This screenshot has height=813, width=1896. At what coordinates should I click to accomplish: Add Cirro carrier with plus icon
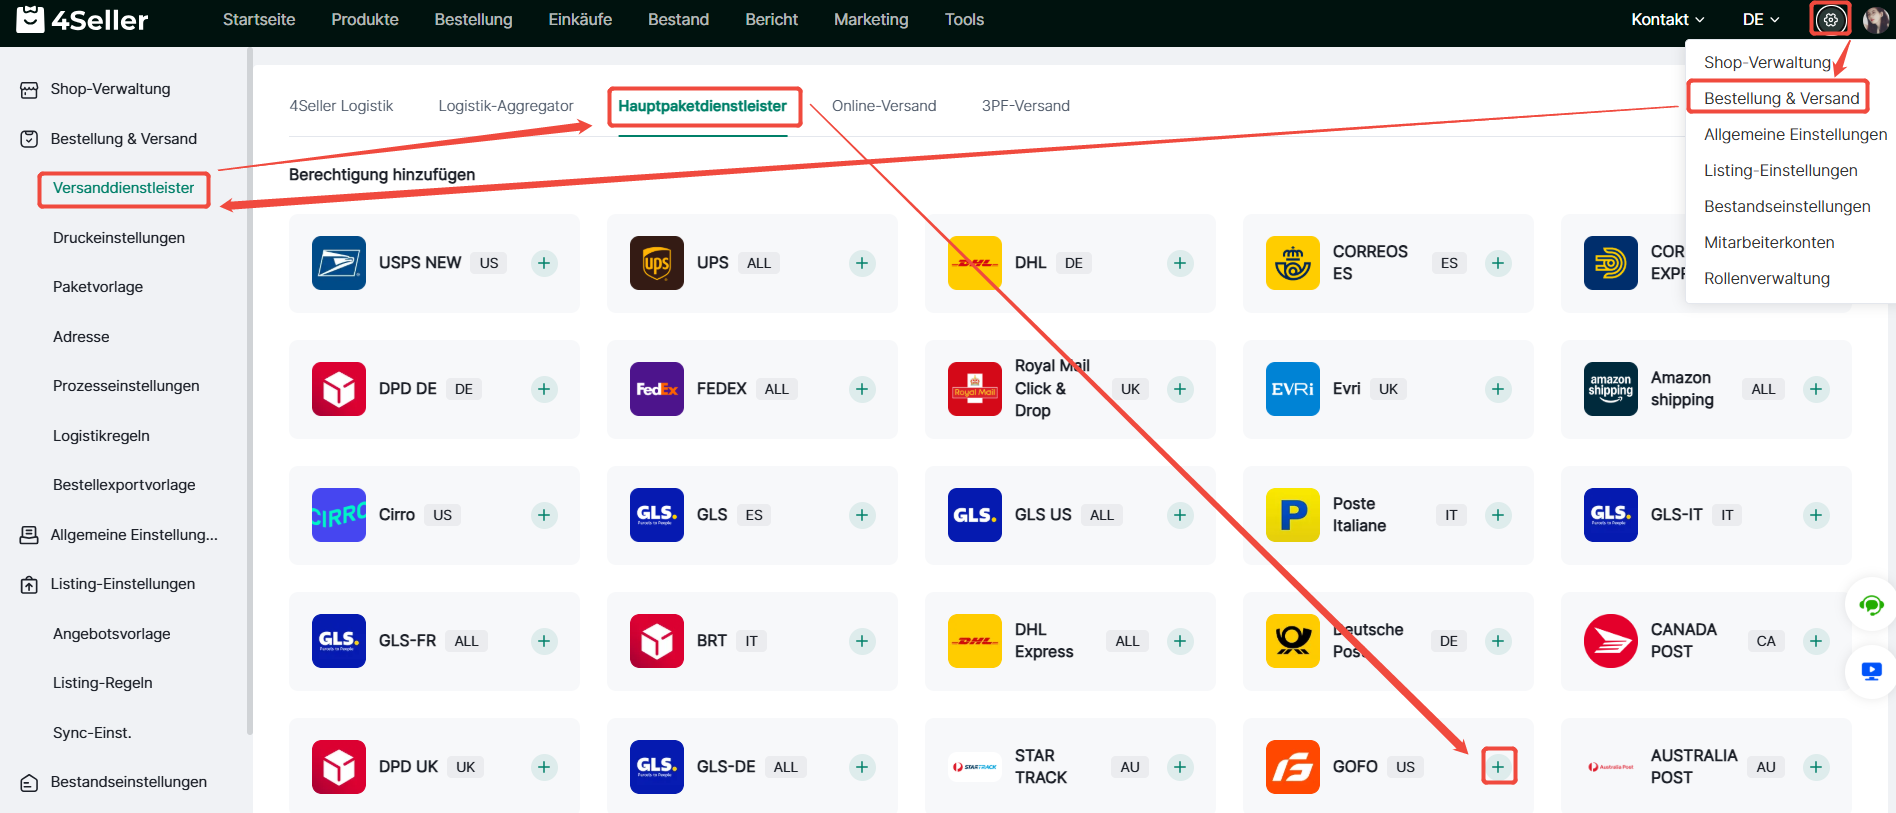pyautogui.click(x=544, y=515)
